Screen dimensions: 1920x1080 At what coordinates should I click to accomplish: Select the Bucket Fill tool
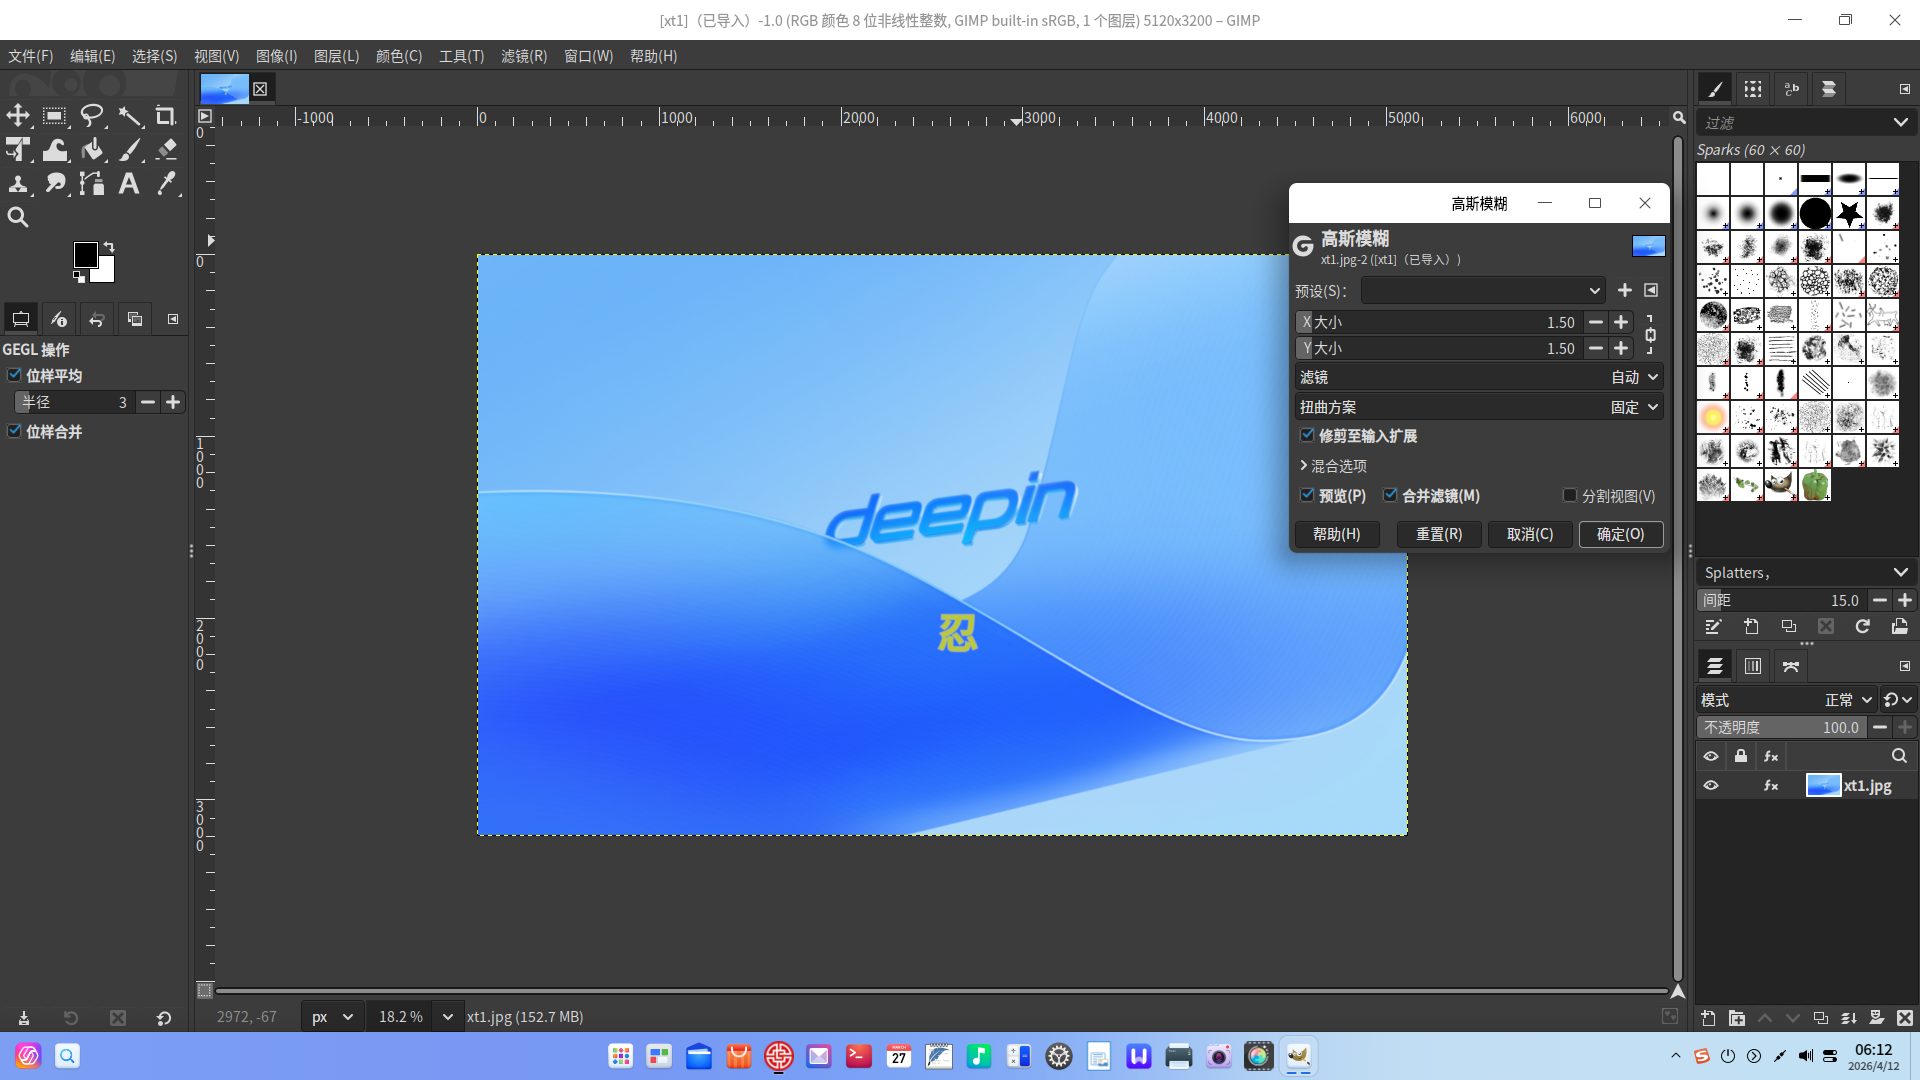[x=92, y=150]
